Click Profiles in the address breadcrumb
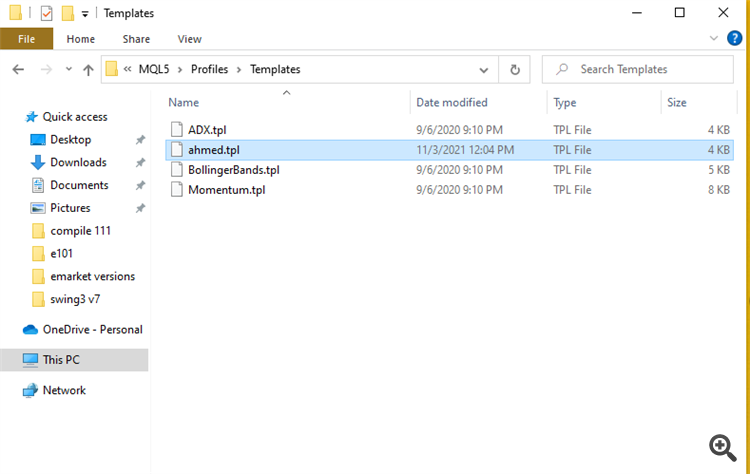 (x=209, y=69)
